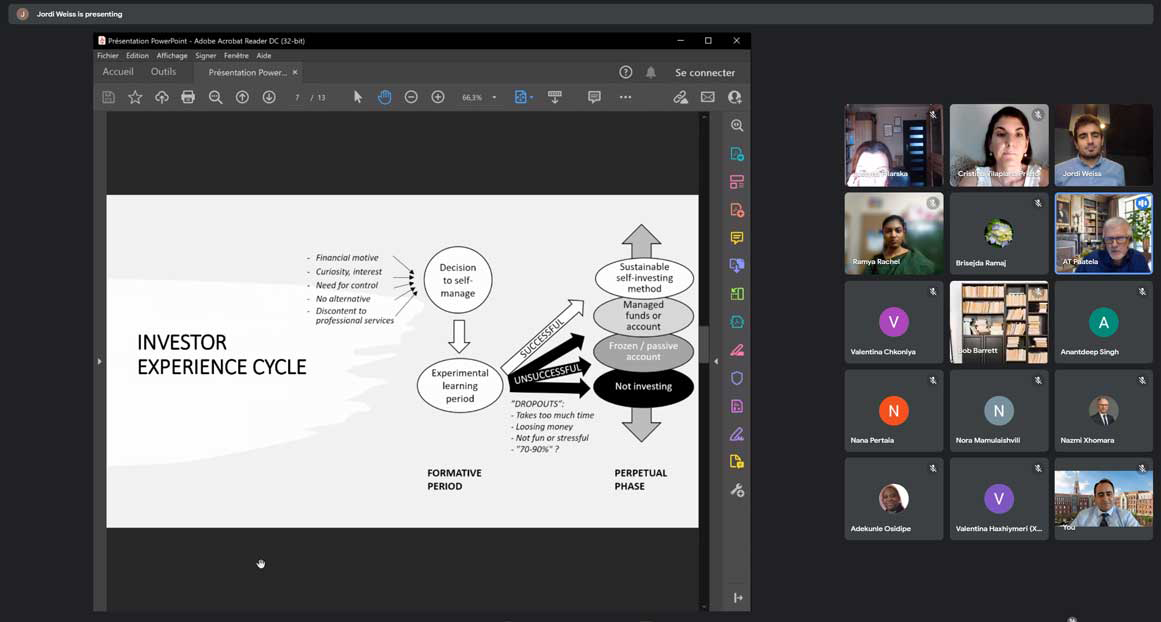This screenshot has width=1161, height=622.
Task: Open the Affichage menu
Action: point(172,56)
